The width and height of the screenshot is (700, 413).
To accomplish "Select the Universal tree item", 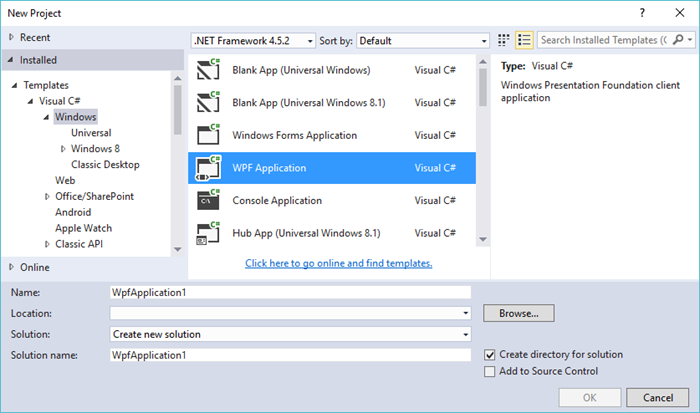I will click(91, 133).
